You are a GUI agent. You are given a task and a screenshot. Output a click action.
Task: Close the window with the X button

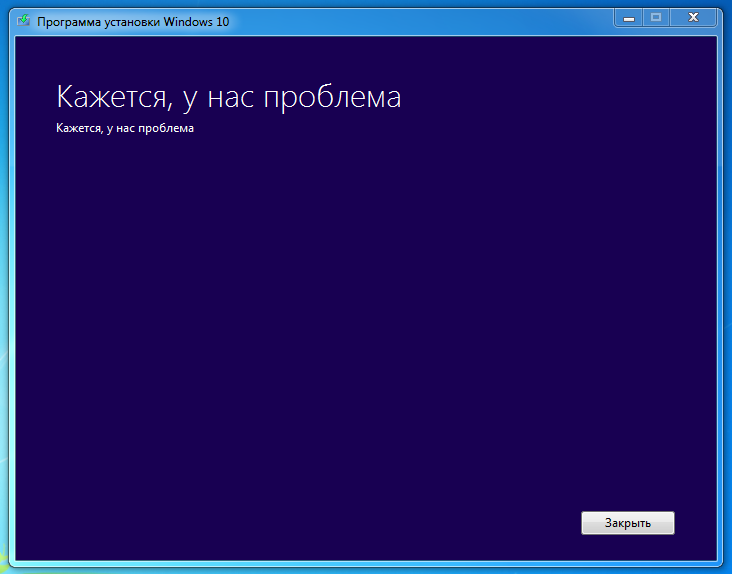click(693, 19)
